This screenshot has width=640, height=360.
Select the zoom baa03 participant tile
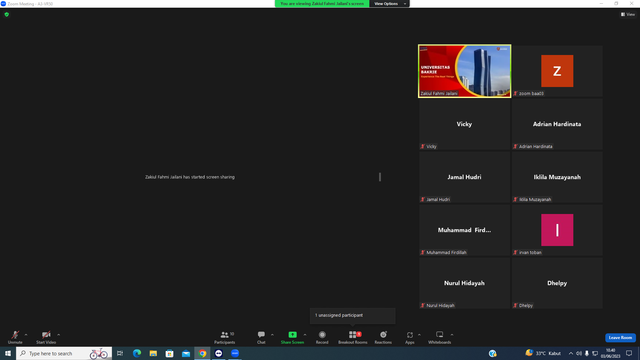[557, 71]
